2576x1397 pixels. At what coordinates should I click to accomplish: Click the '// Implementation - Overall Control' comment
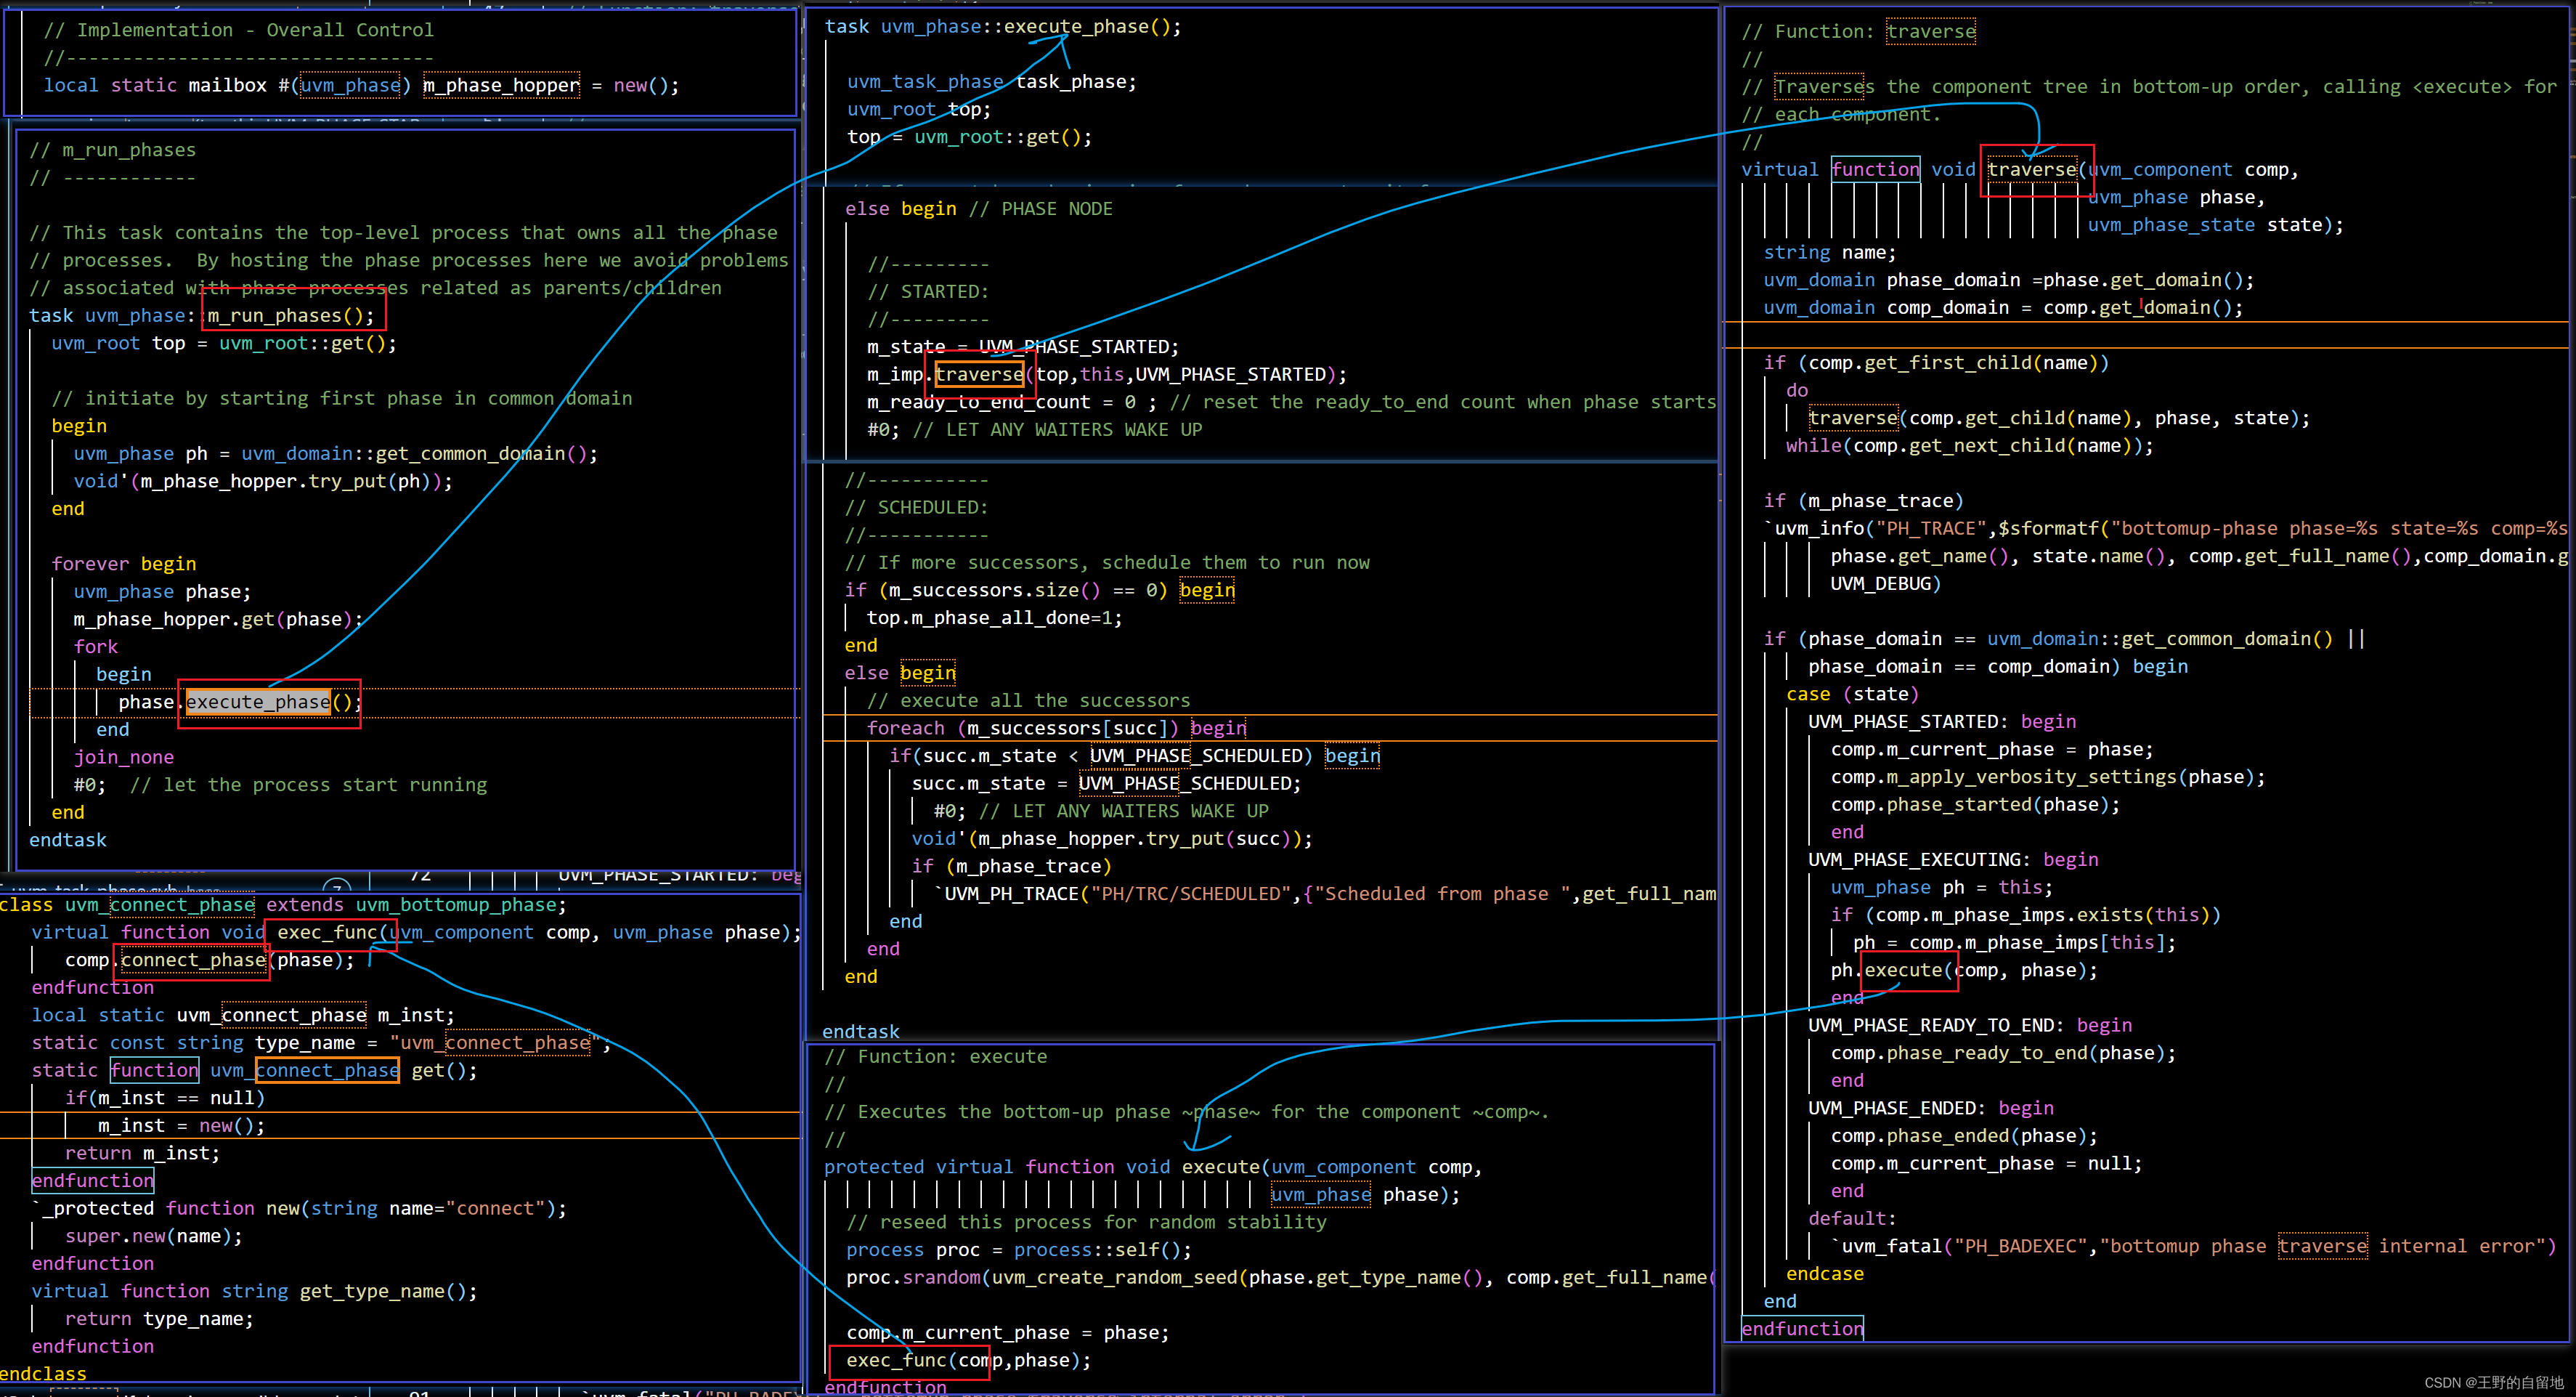tap(238, 30)
